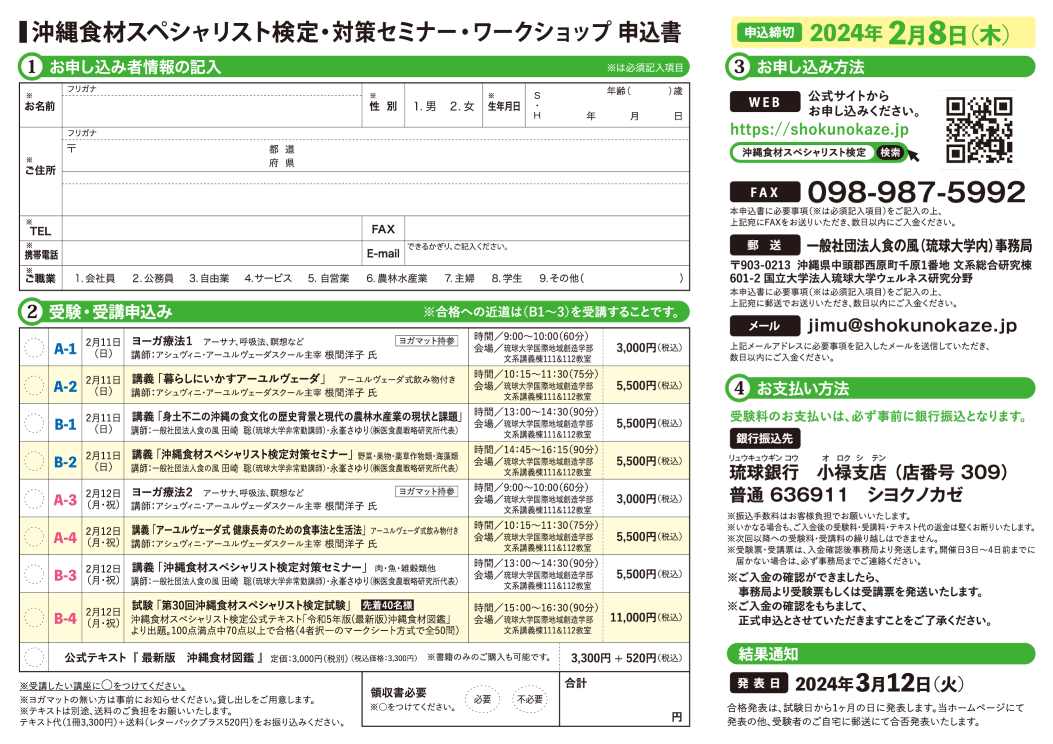Choose 不要 for no receipt
1053x744 pixels.
tap(531, 699)
